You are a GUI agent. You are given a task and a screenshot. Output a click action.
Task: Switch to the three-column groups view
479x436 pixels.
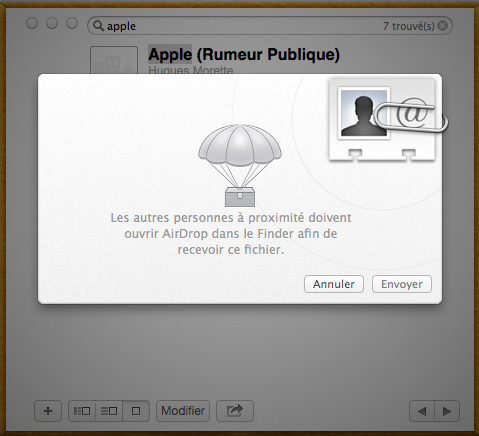point(82,411)
